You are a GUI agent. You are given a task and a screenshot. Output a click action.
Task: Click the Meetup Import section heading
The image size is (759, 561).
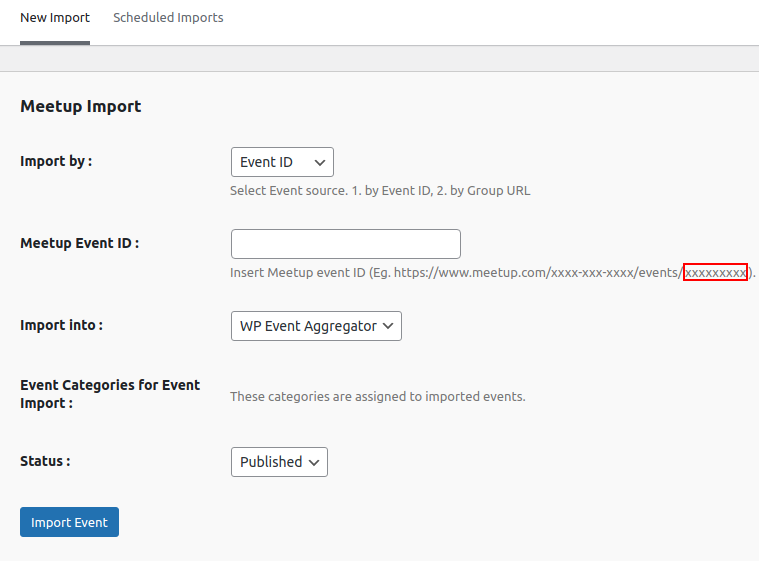pyautogui.click(x=81, y=106)
